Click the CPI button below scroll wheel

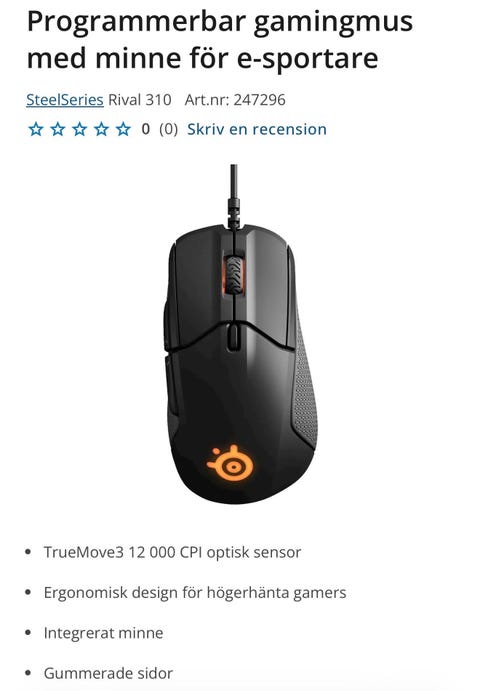tap(234, 338)
